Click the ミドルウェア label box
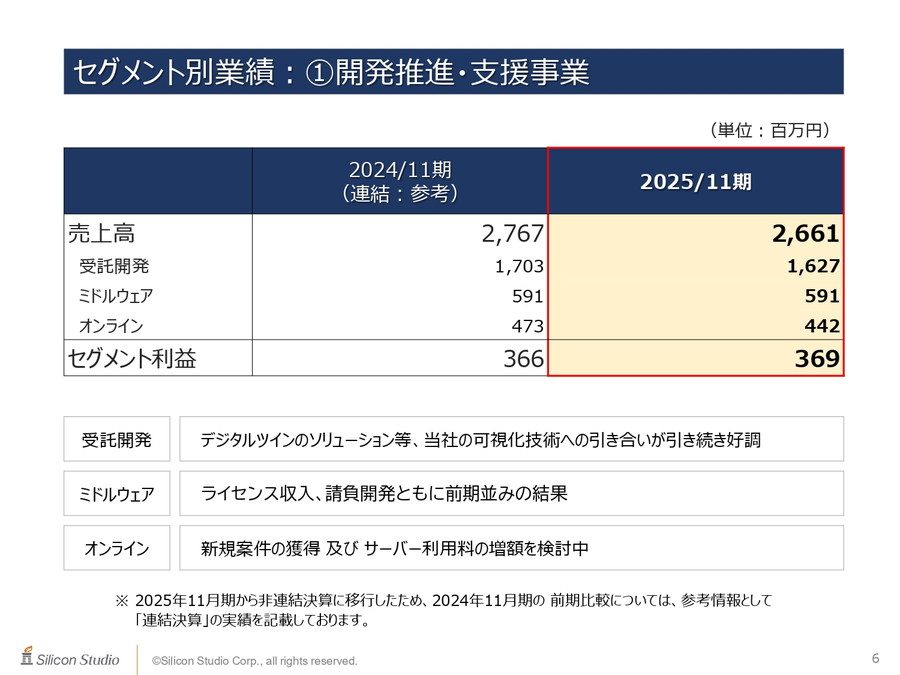Screen dimensions: 900x675 117,494
